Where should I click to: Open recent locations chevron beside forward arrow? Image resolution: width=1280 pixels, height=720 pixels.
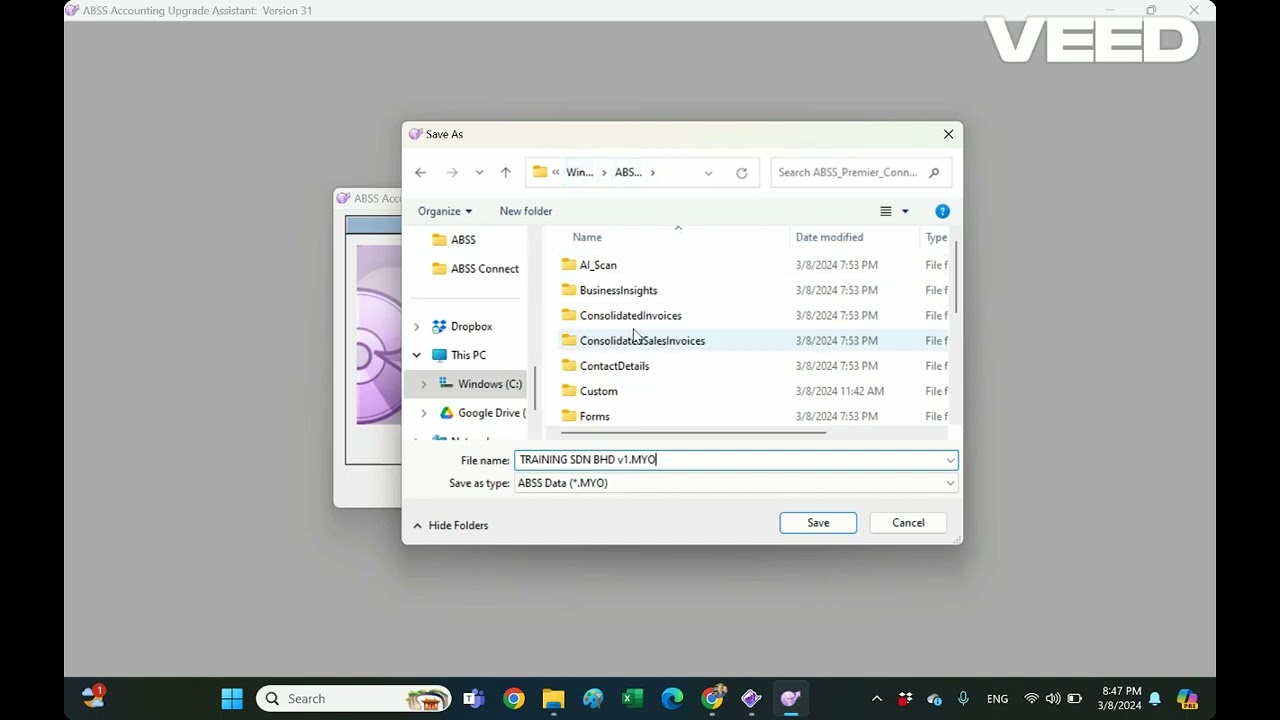(x=479, y=172)
